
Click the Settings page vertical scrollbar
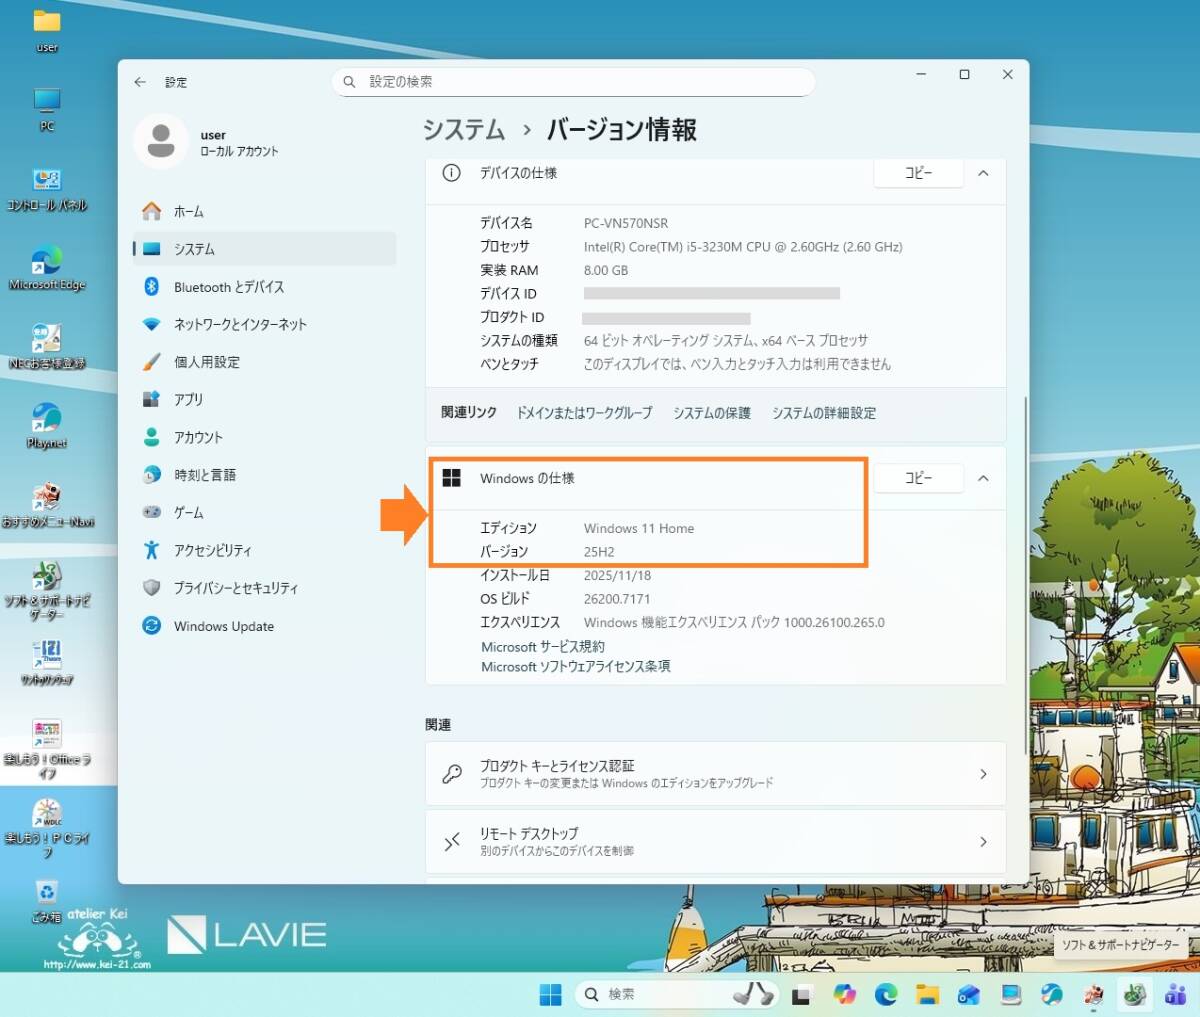click(x=1024, y=575)
